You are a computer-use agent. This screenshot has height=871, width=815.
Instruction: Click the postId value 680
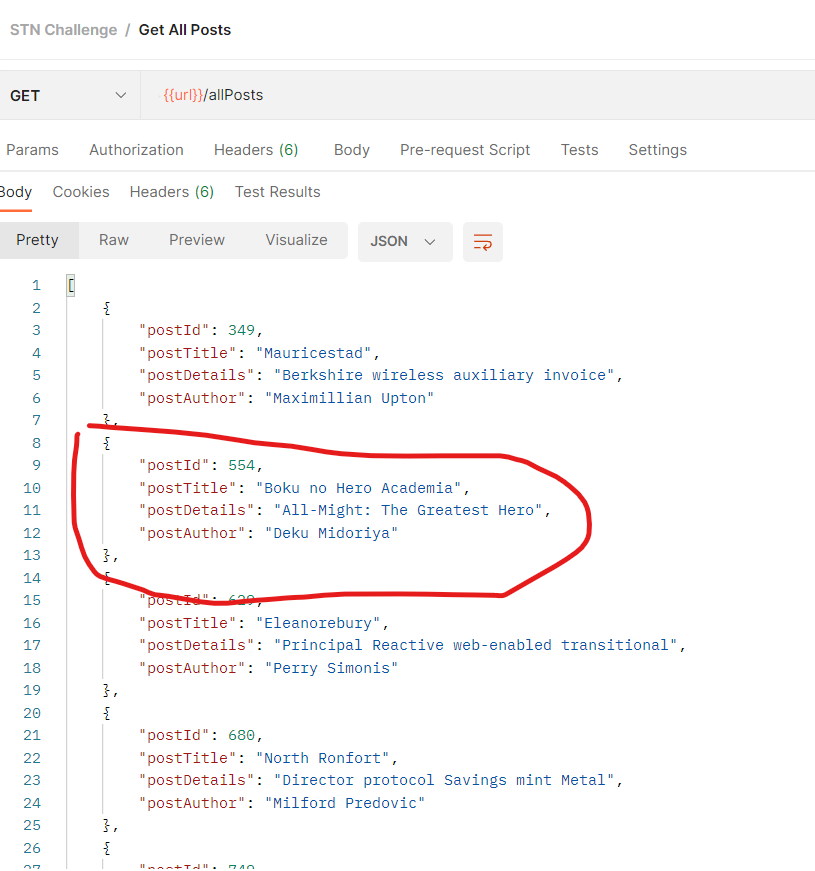pyautogui.click(x=241, y=735)
